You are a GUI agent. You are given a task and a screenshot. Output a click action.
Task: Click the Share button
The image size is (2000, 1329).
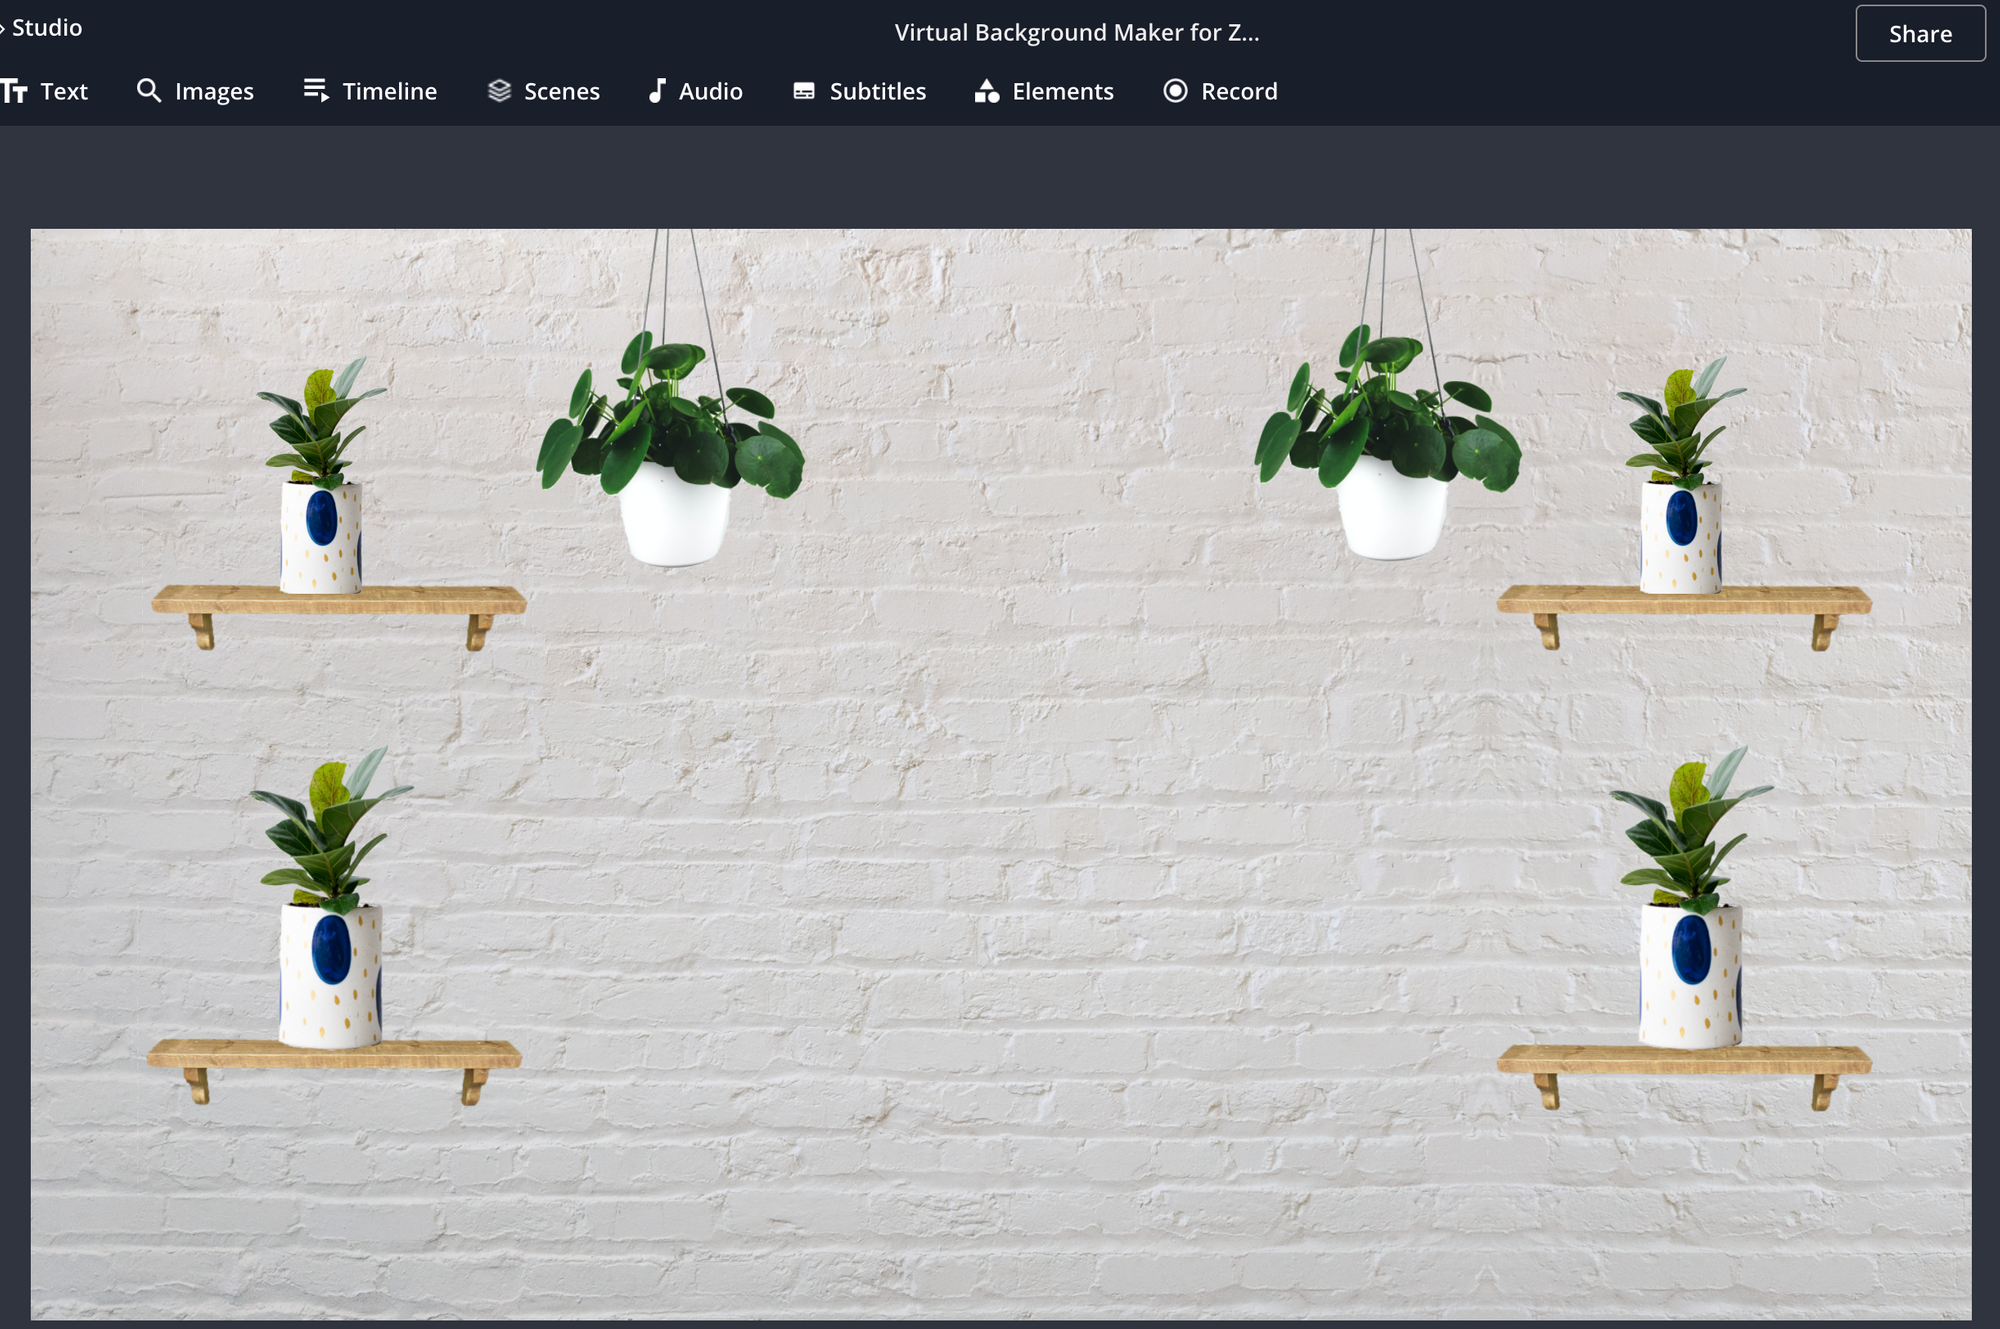(1920, 33)
